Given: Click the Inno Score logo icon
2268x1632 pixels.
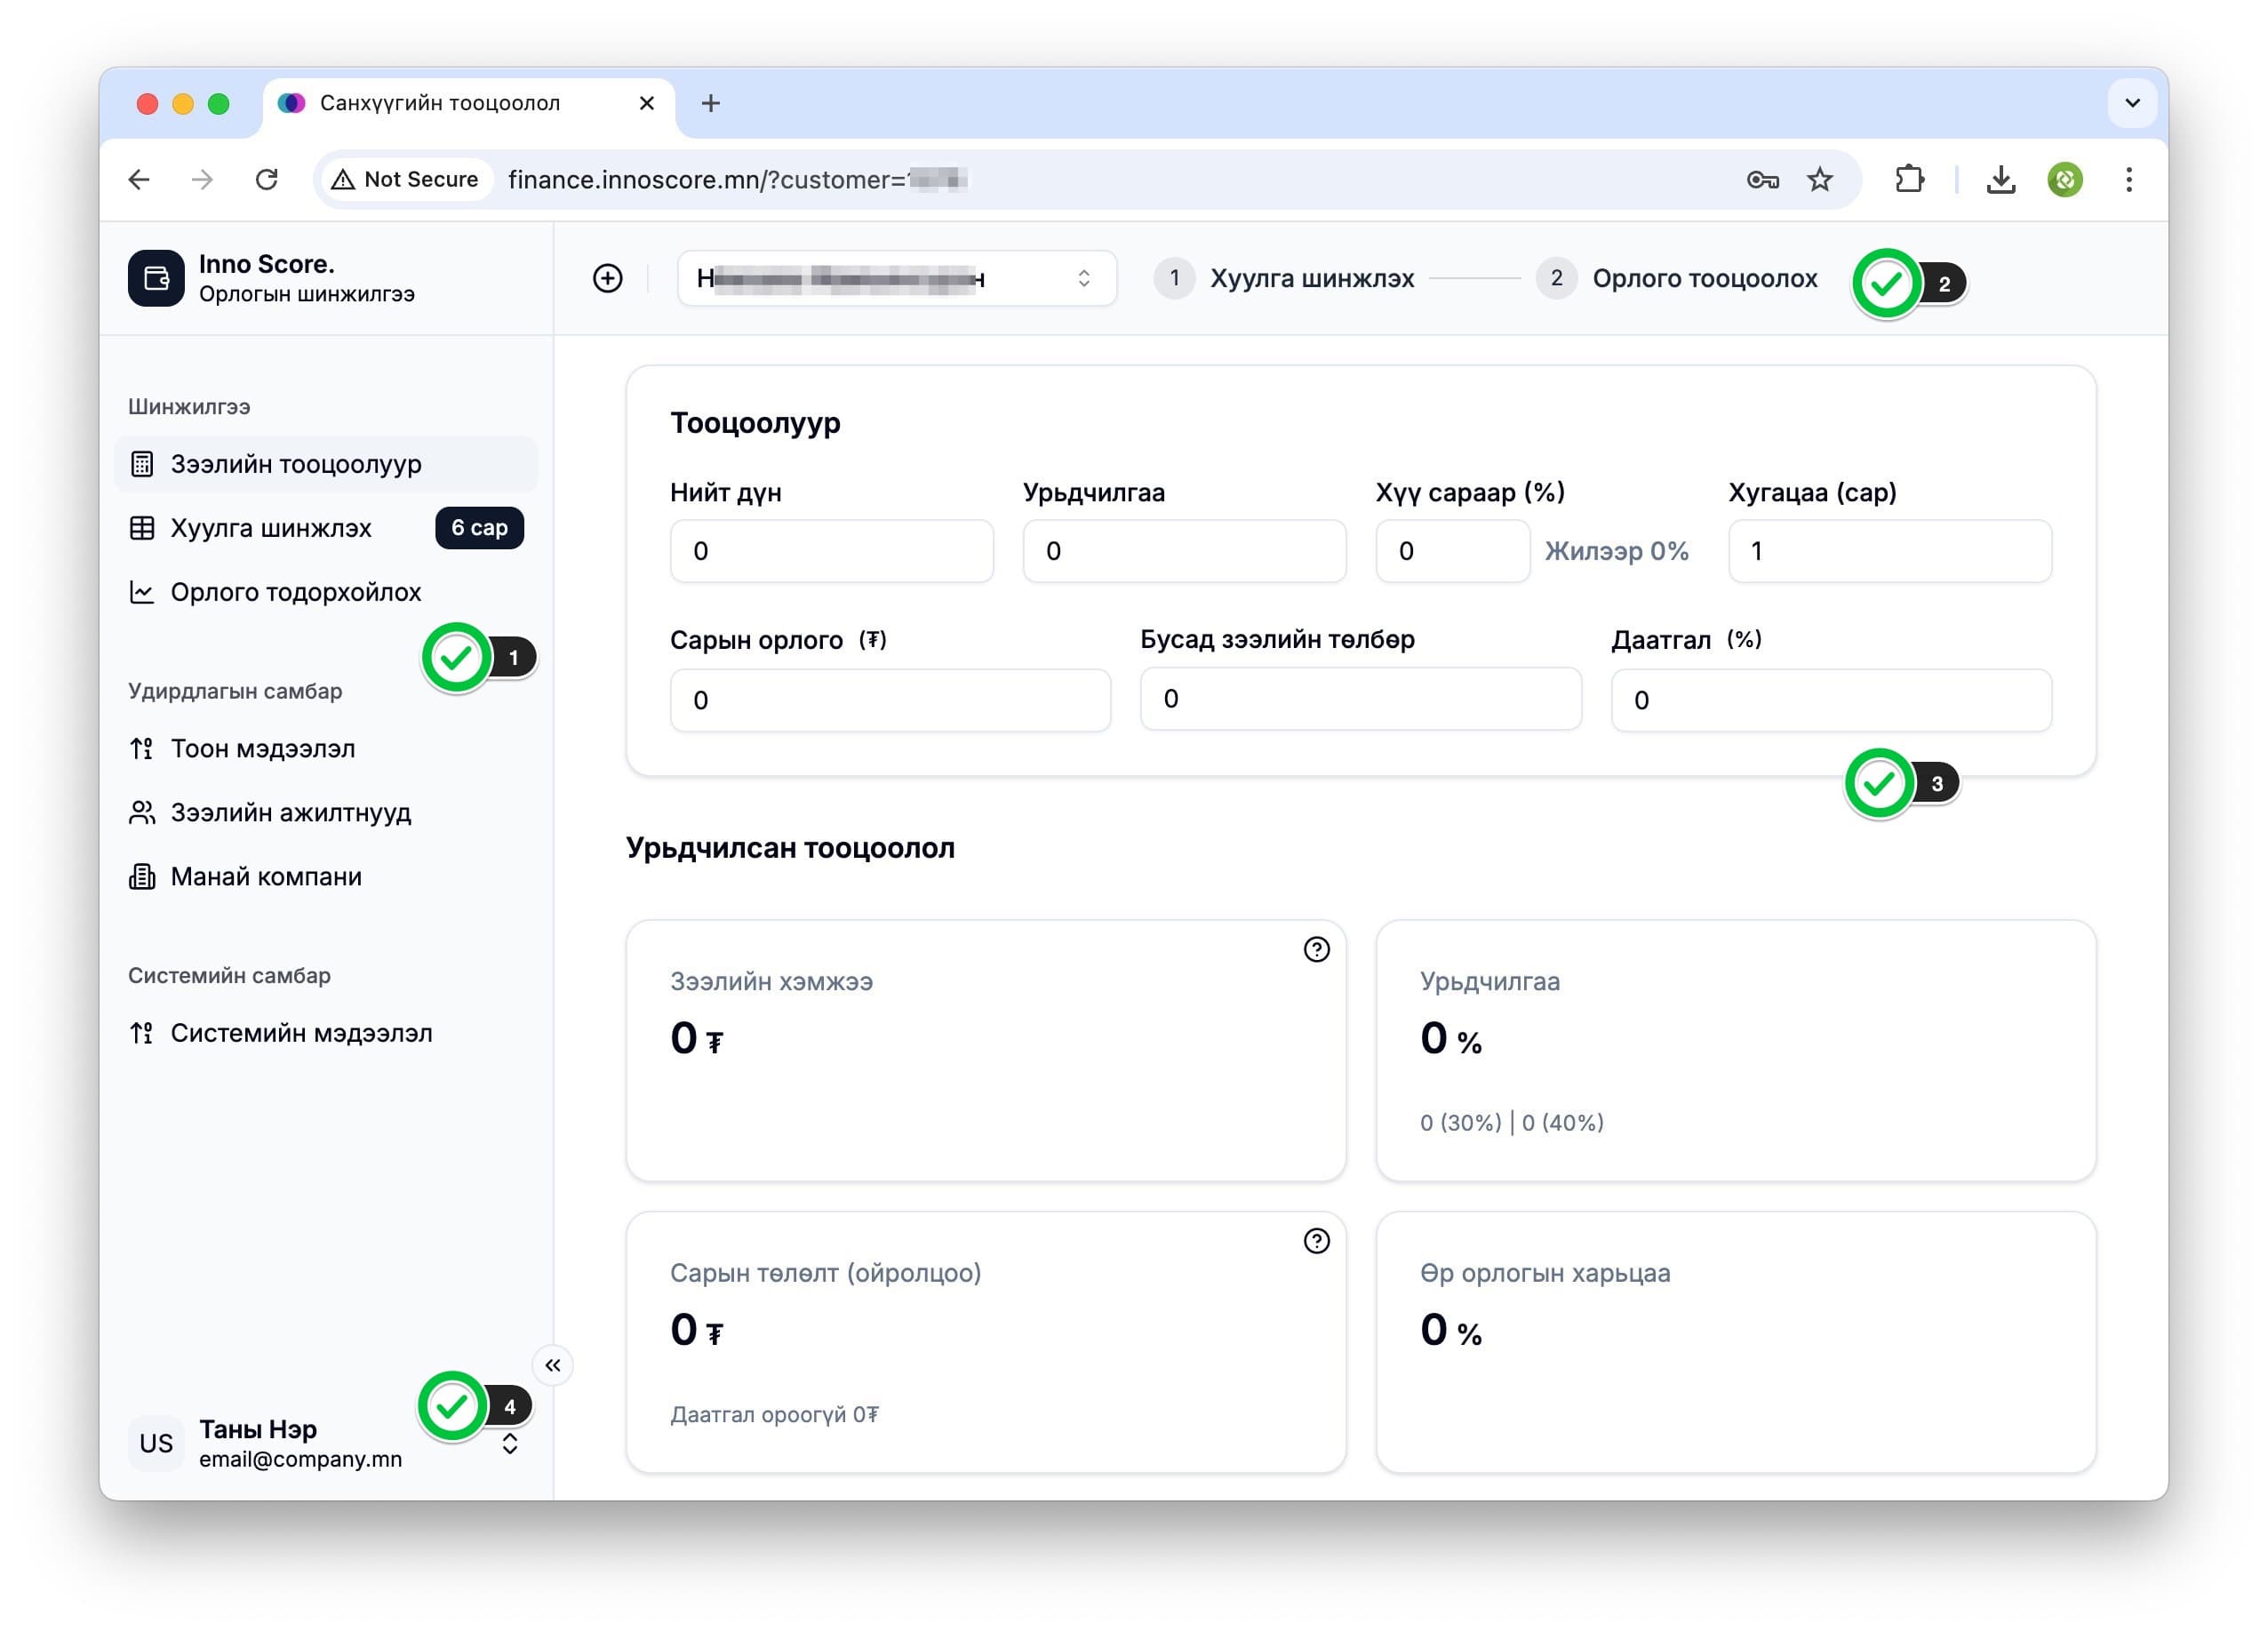Looking at the screenshot, I should [x=156, y=278].
